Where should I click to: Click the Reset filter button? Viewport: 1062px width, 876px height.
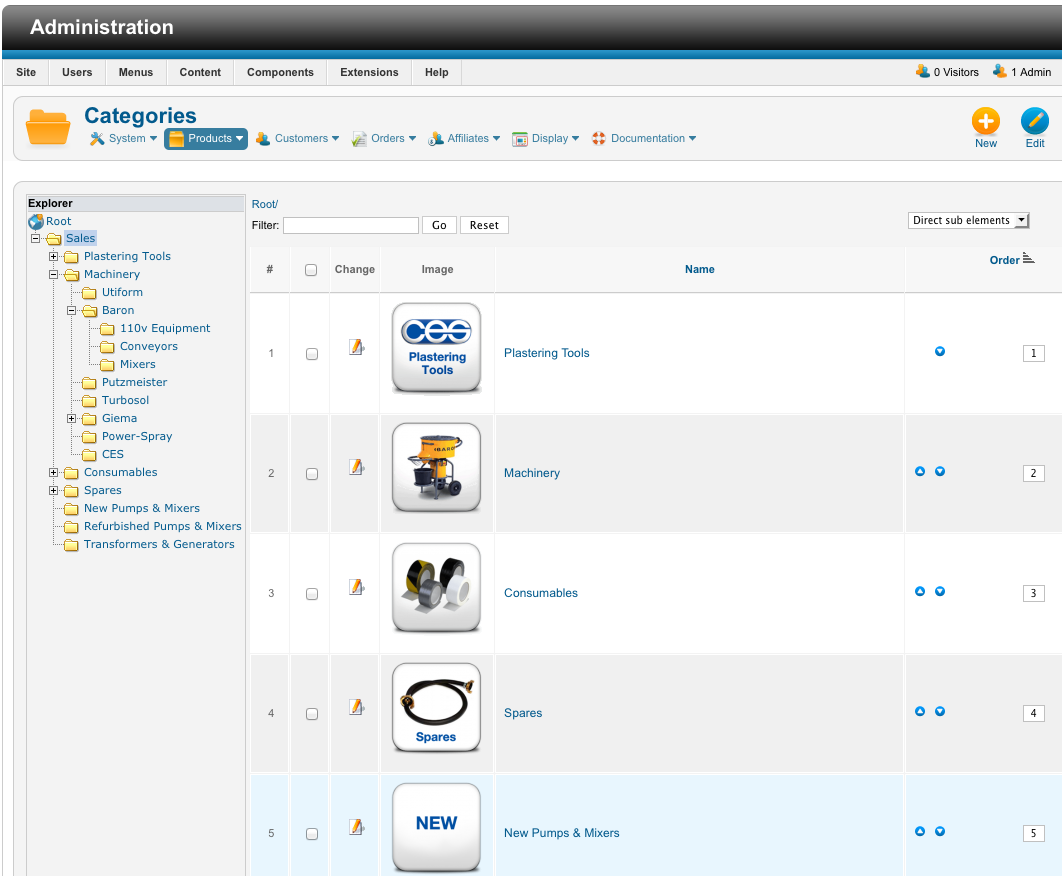(484, 225)
